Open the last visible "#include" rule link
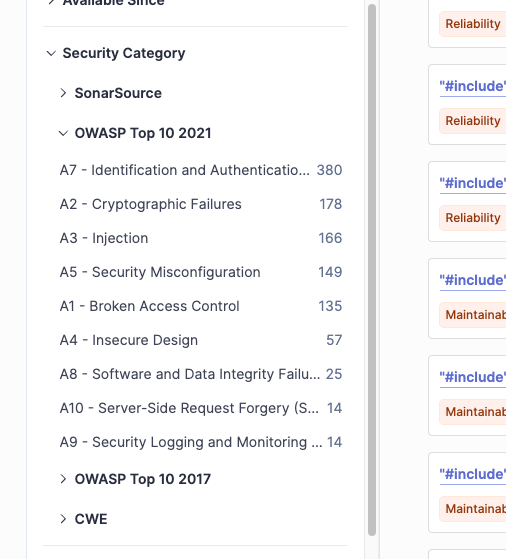 click(472, 474)
